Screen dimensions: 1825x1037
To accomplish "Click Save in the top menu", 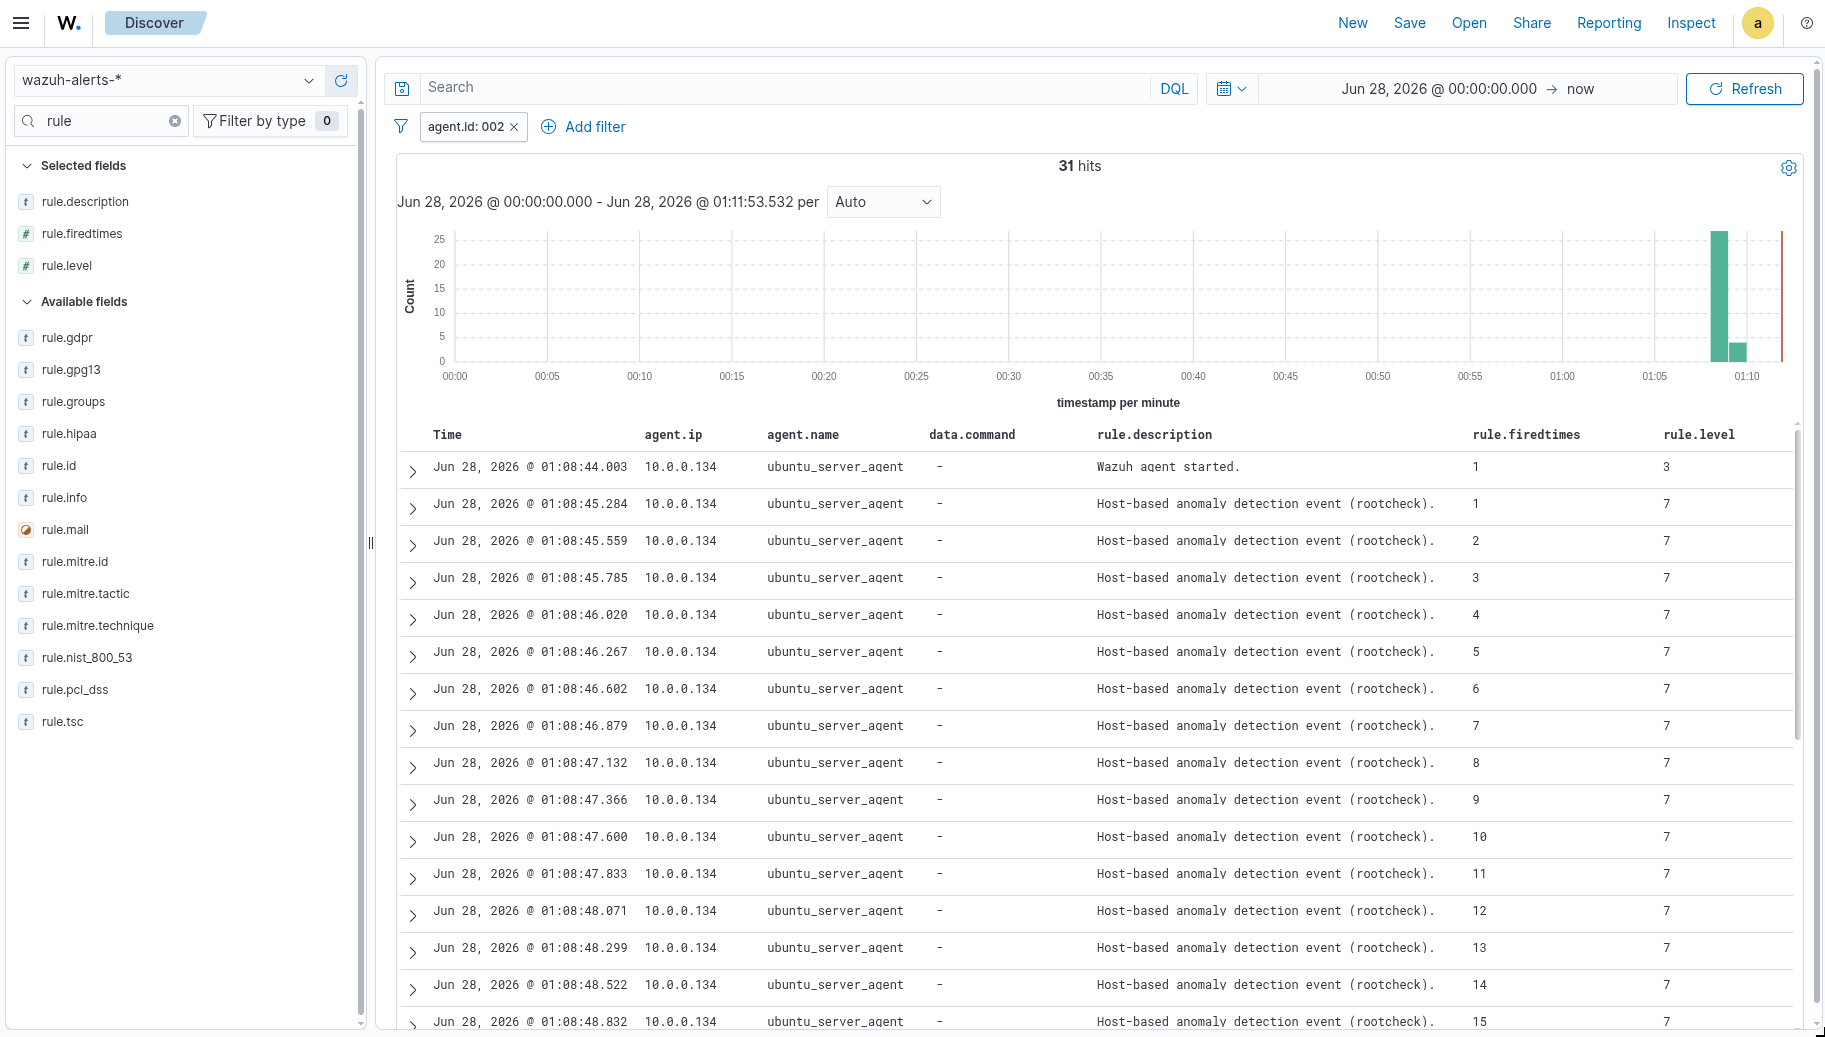I will tap(1409, 23).
